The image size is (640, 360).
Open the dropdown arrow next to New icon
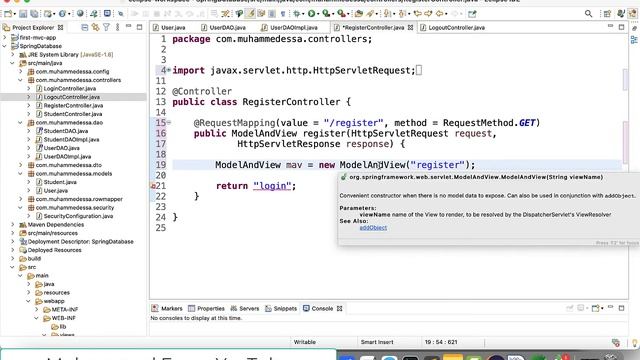(14, 14)
